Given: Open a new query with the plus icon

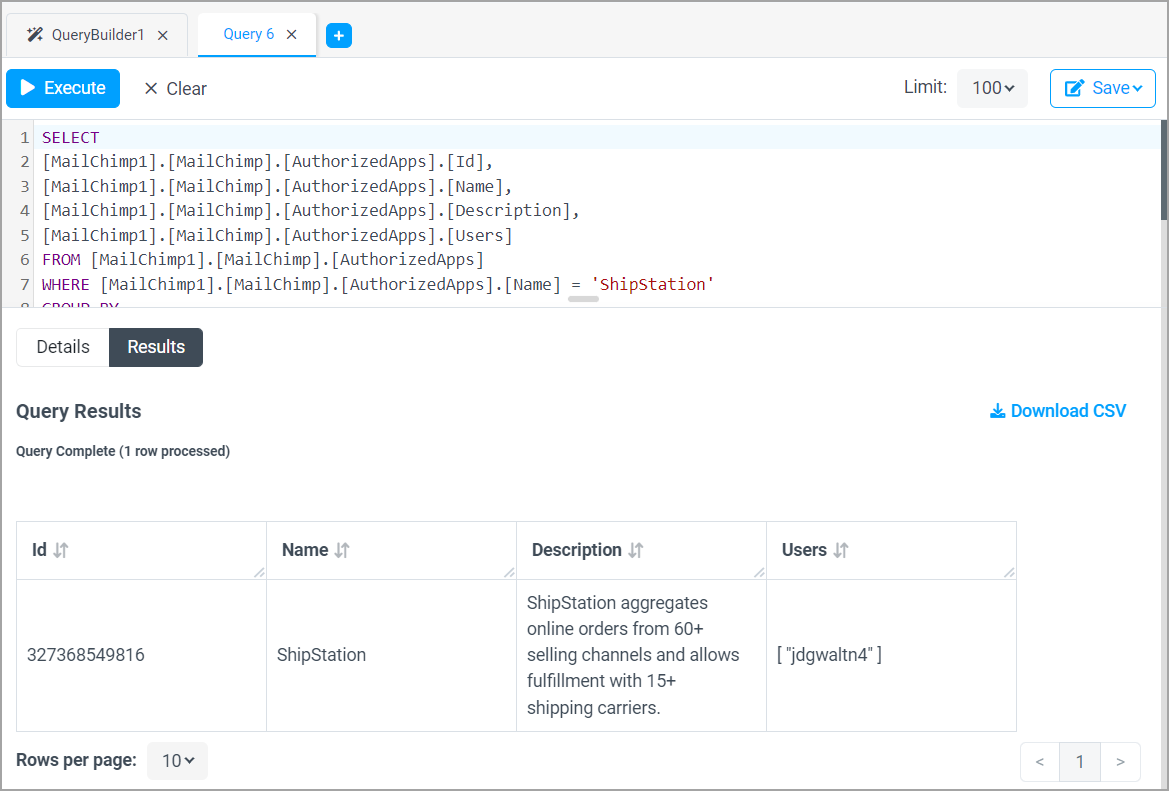Looking at the screenshot, I should coord(338,34).
